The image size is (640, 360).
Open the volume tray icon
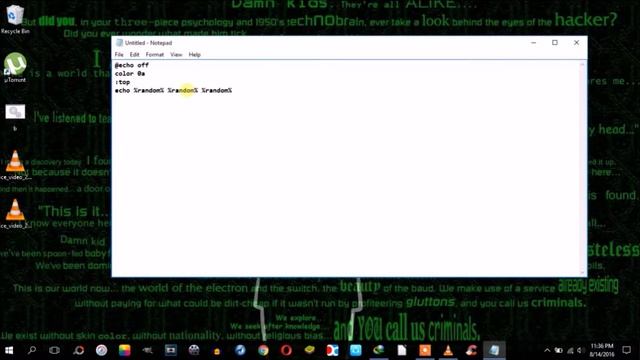pos(580,350)
